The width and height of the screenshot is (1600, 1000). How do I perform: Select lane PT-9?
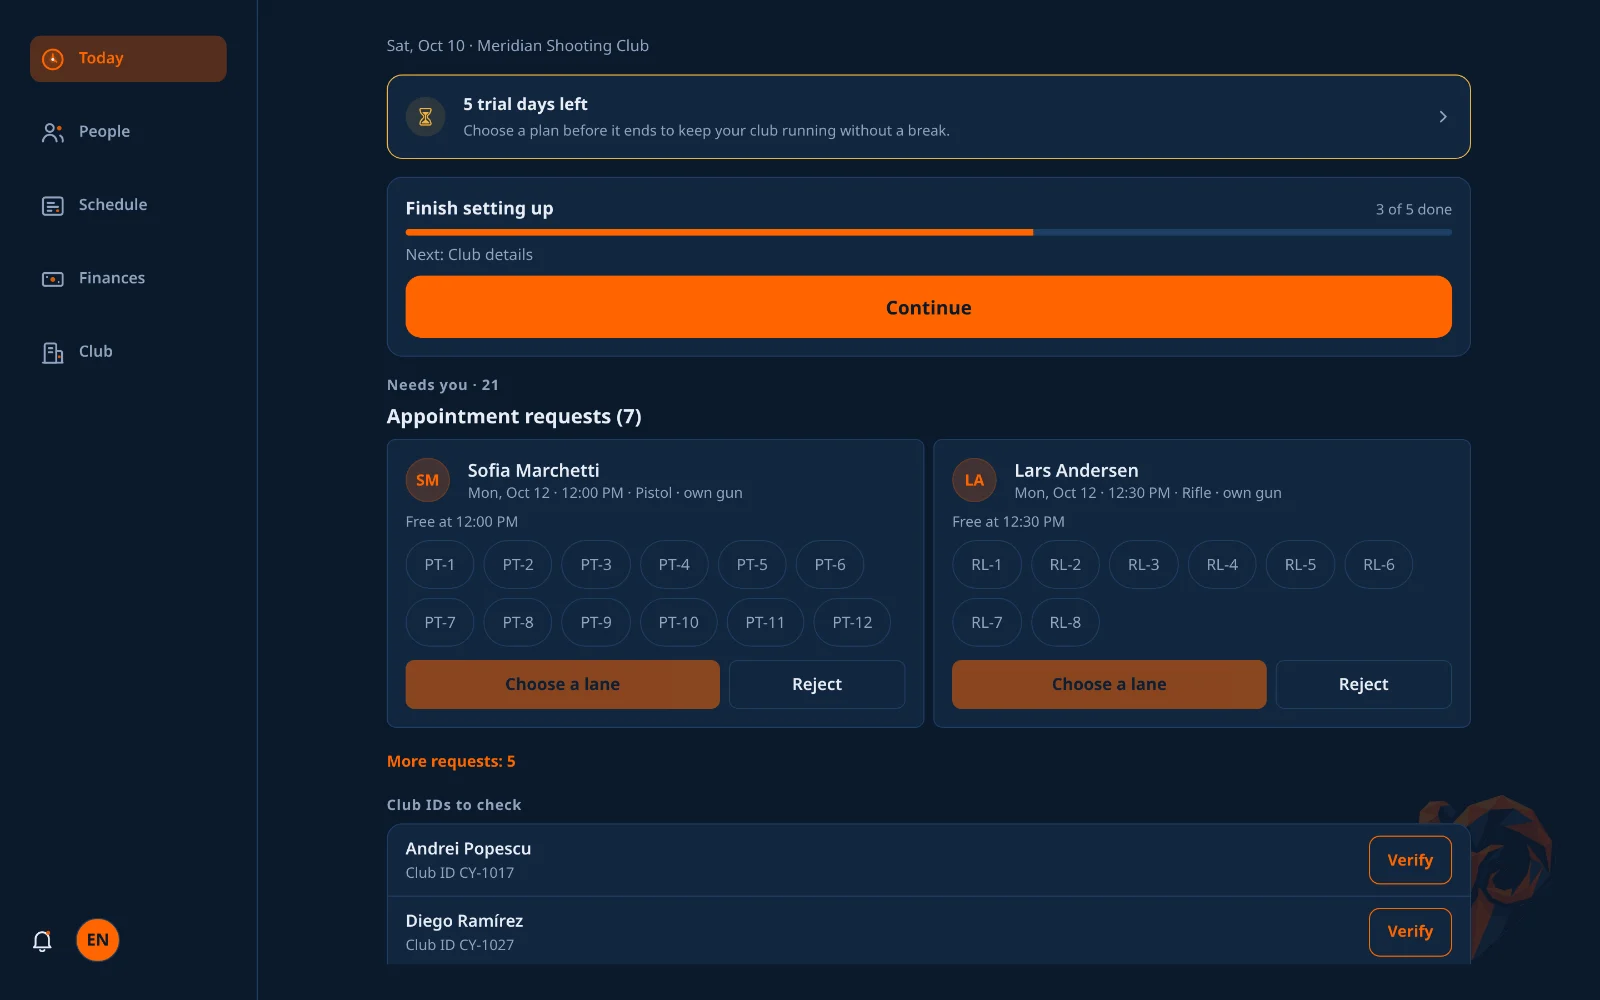click(596, 623)
